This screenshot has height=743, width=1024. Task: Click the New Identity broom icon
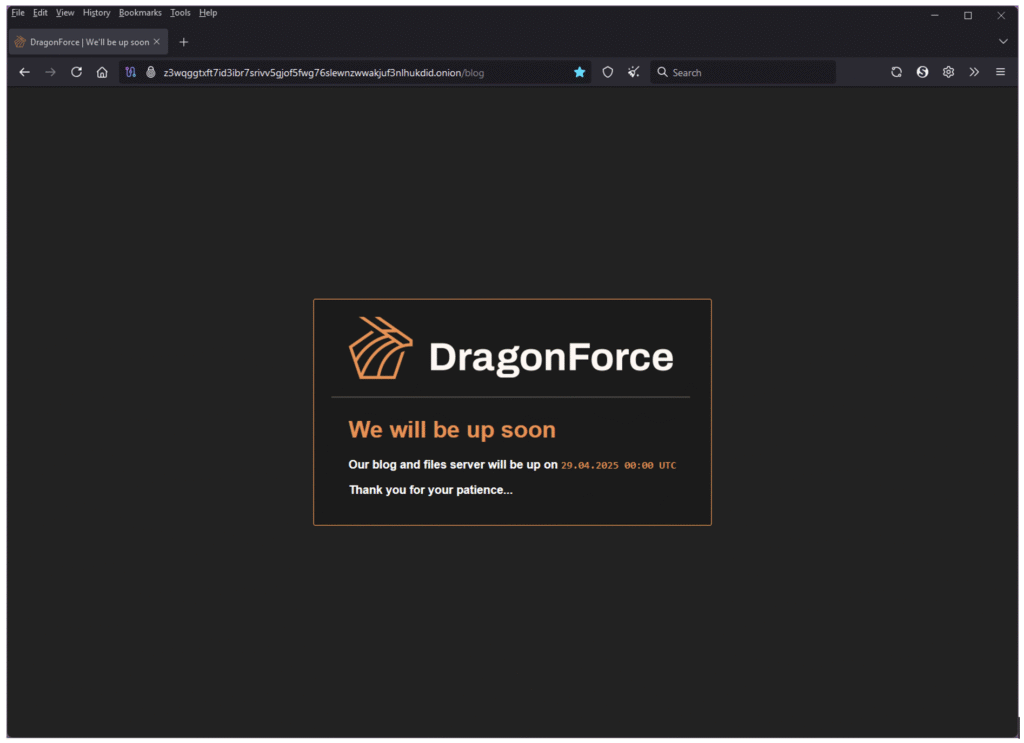tap(633, 72)
